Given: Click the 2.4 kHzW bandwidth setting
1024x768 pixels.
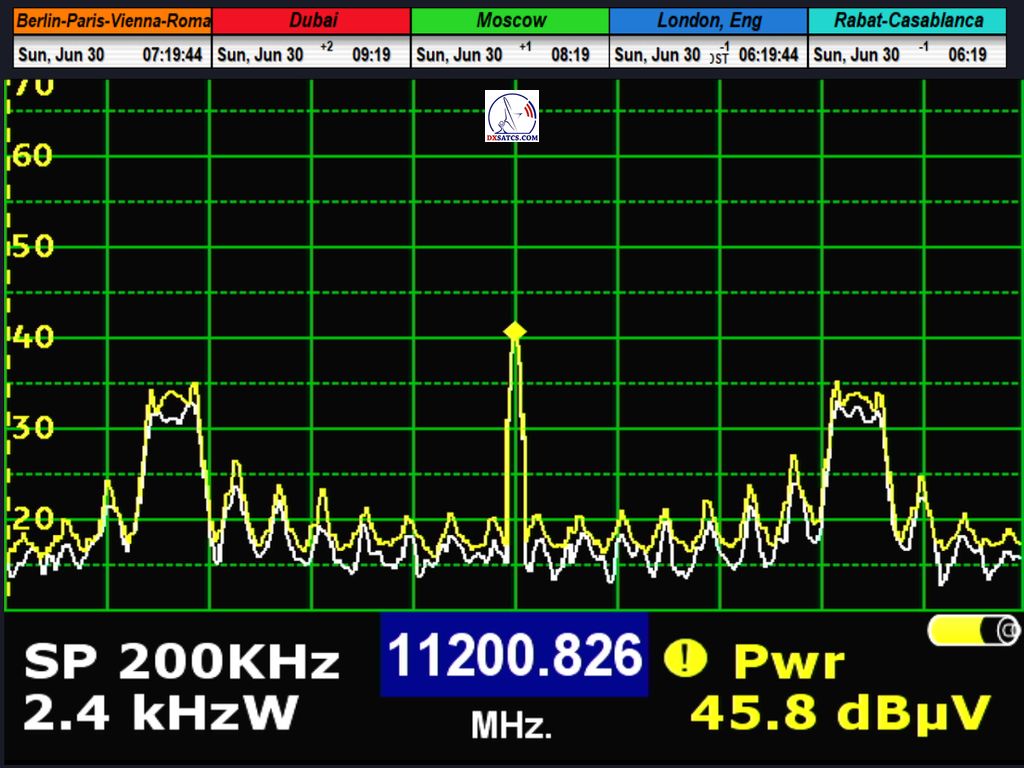Looking at the screenshot, I should (160, 713).
